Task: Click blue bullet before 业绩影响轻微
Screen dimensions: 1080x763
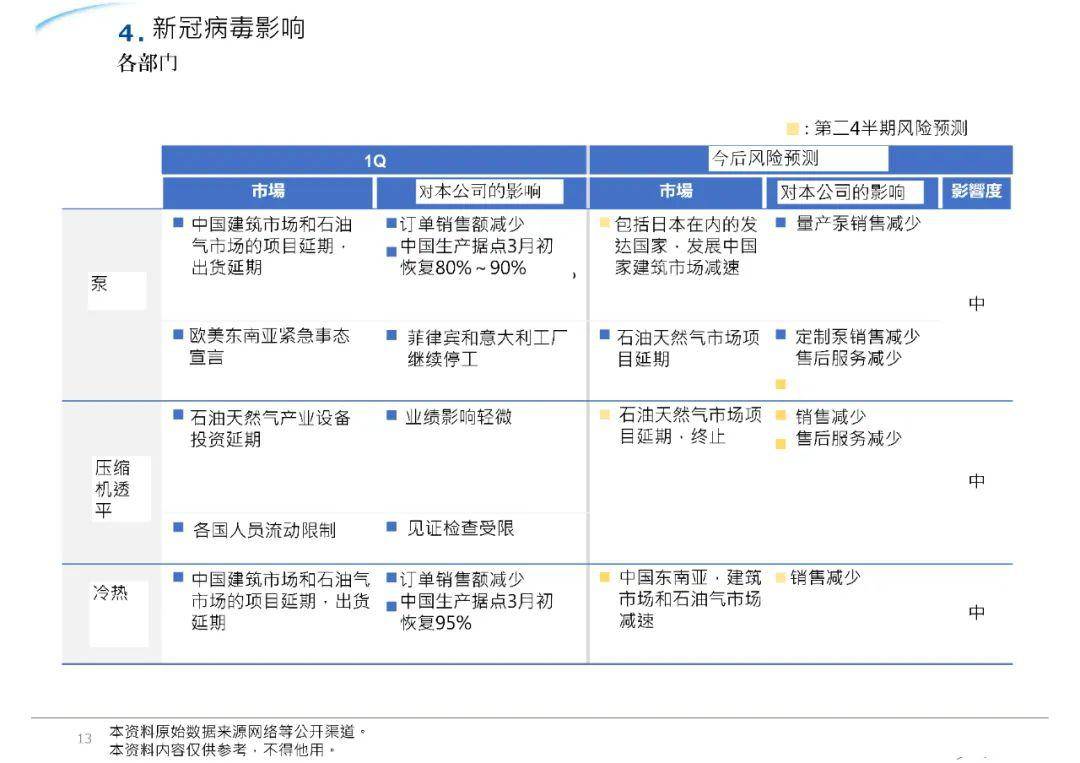Action: click(x=391, y=415)
